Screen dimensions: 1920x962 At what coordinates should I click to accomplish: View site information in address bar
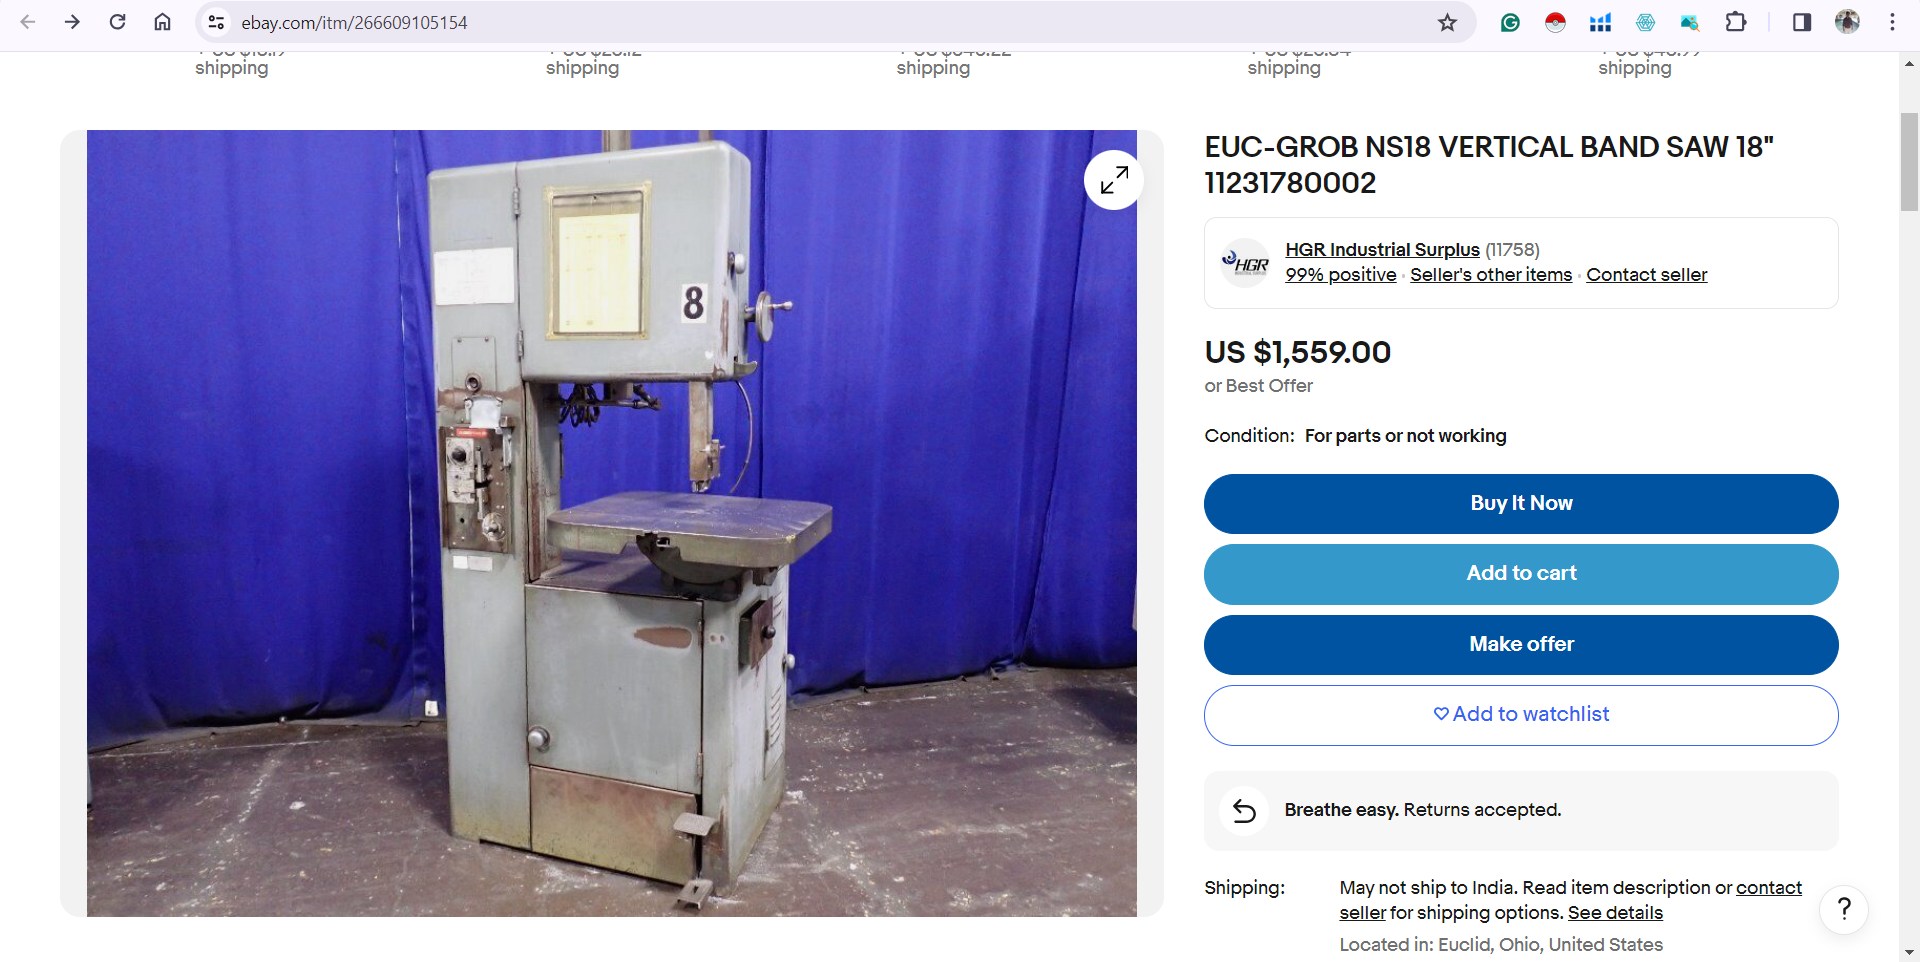[216, 22]
